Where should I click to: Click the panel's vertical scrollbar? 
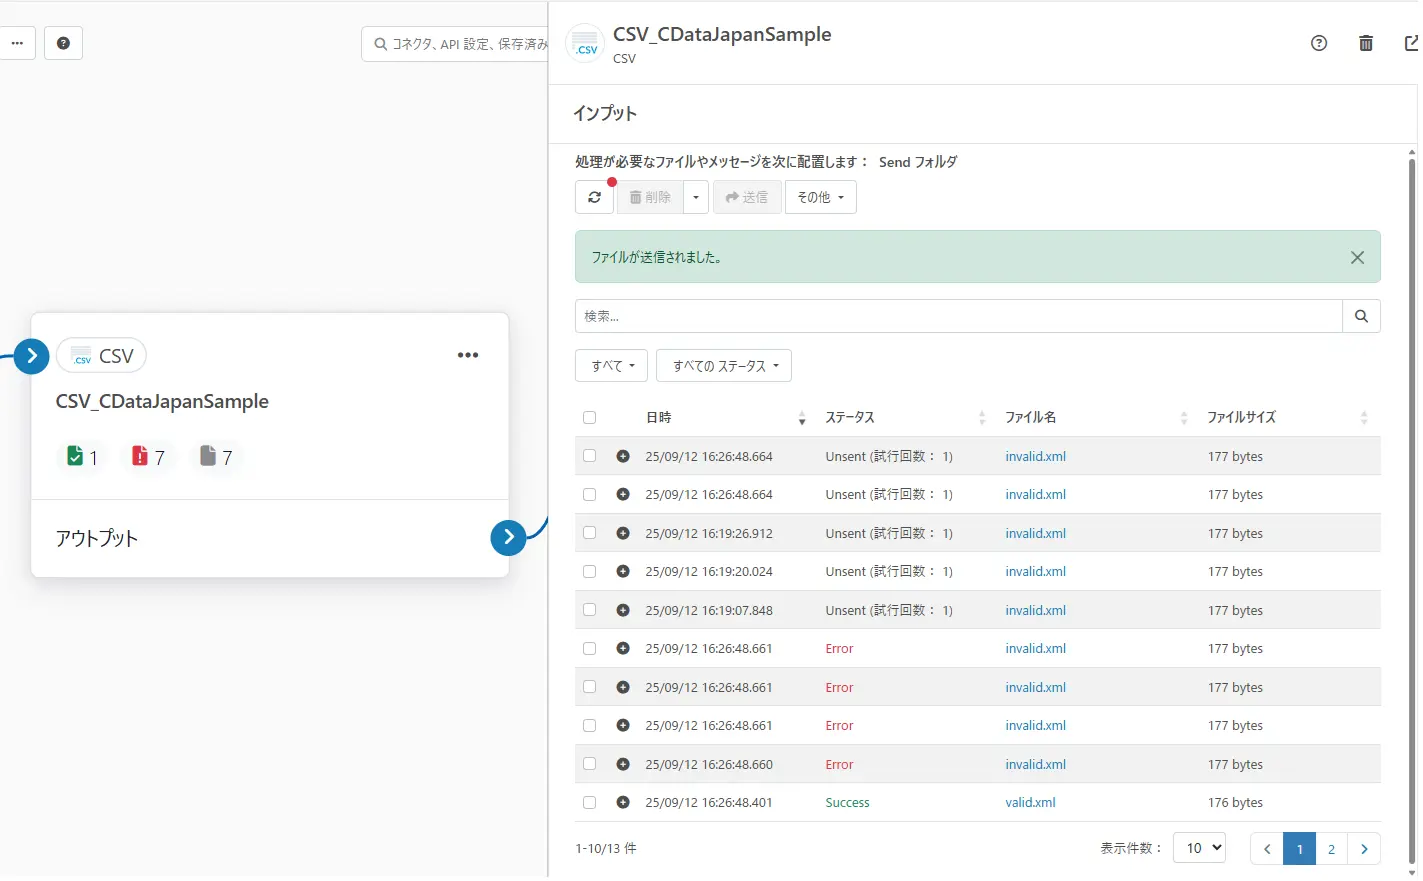pos(1412,510)
